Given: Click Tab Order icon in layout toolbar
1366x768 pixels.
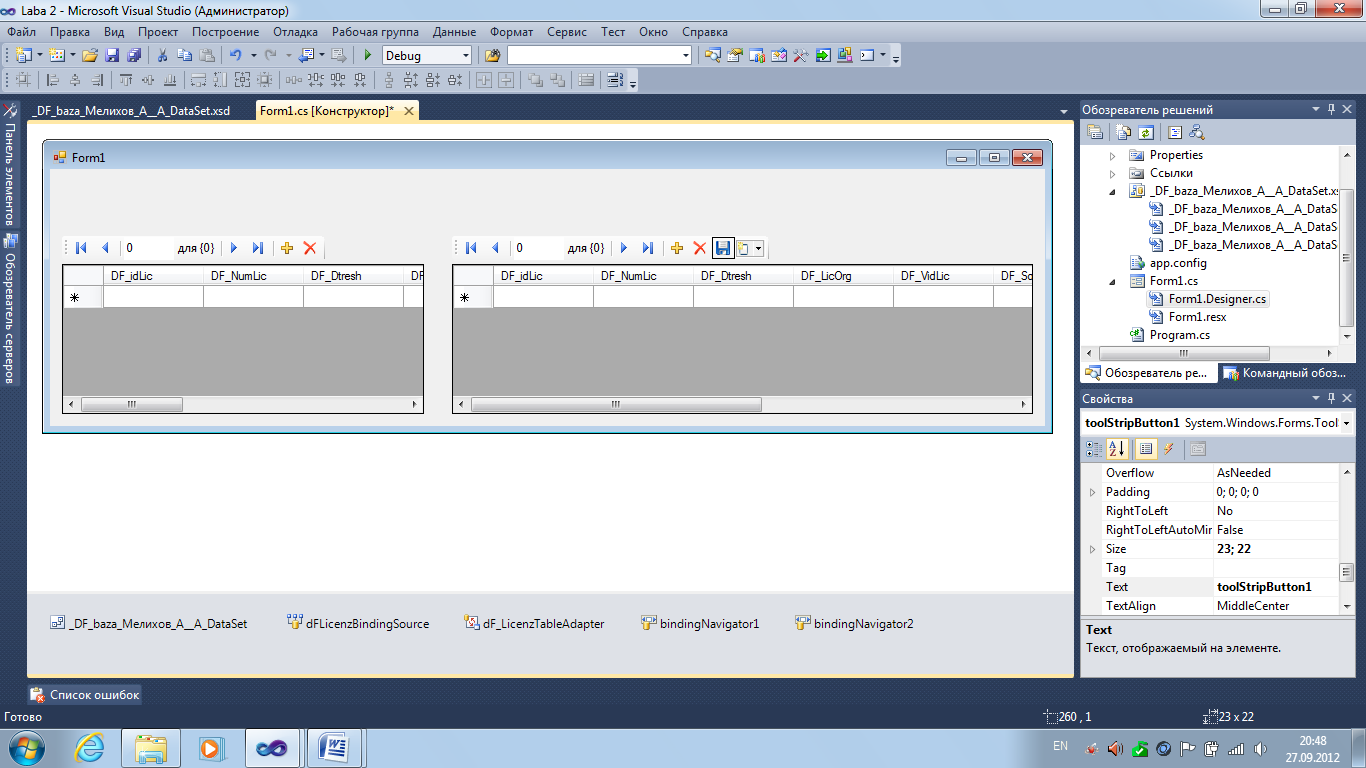Looking at the screenshot, I should pyautogui.click(x=615, y=80).
